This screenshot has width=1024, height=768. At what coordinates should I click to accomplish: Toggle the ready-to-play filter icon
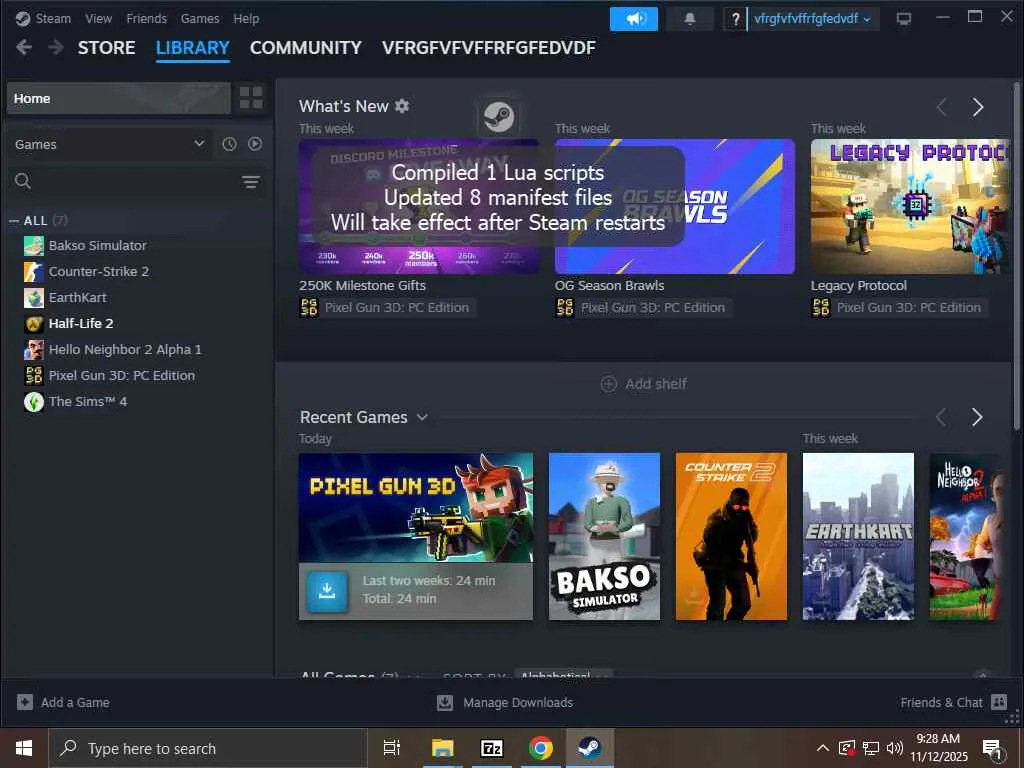point(255,144)
